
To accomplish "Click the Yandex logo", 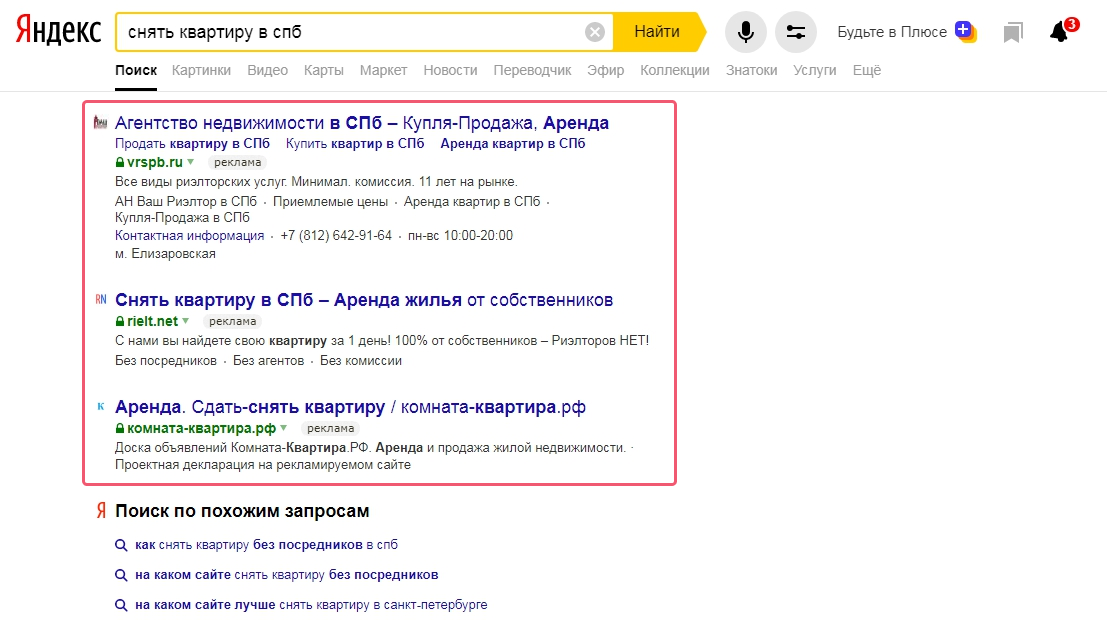I will (x=58, y=32).
